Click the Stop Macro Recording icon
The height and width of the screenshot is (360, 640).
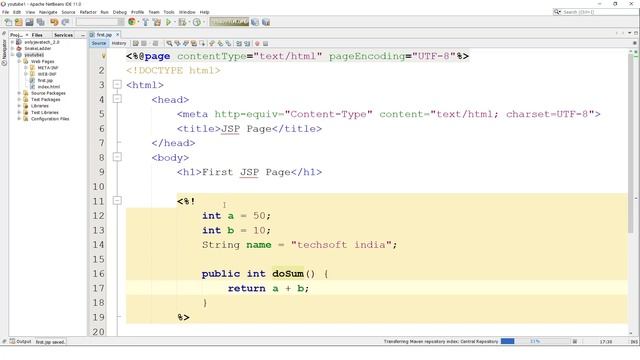click(265, 43)
